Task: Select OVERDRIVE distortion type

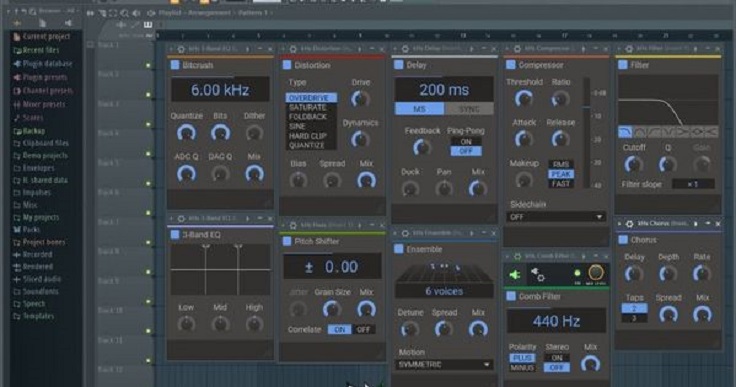Action: 311,98
